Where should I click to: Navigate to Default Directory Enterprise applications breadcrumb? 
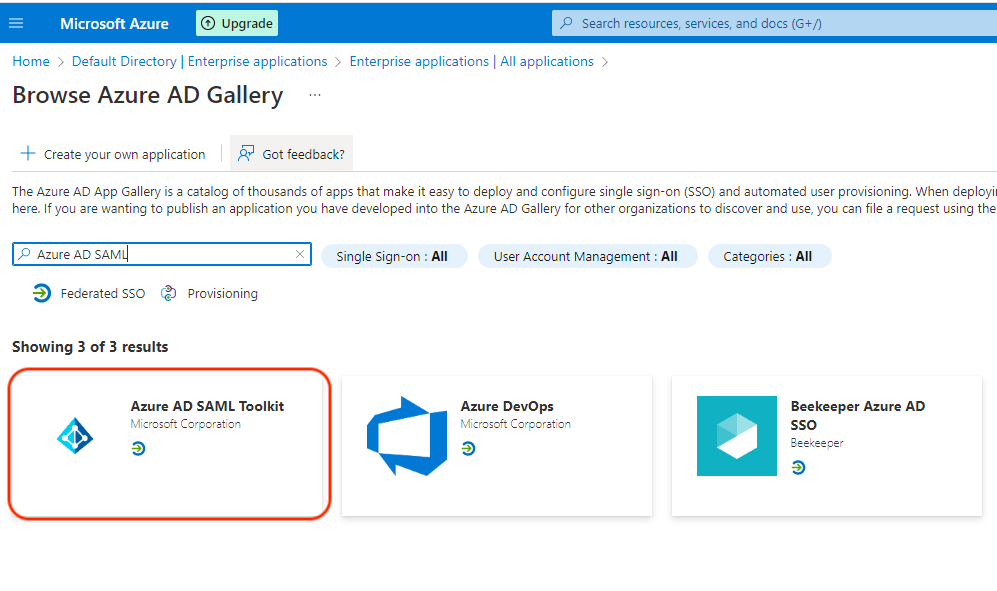(x=199, y=61)
